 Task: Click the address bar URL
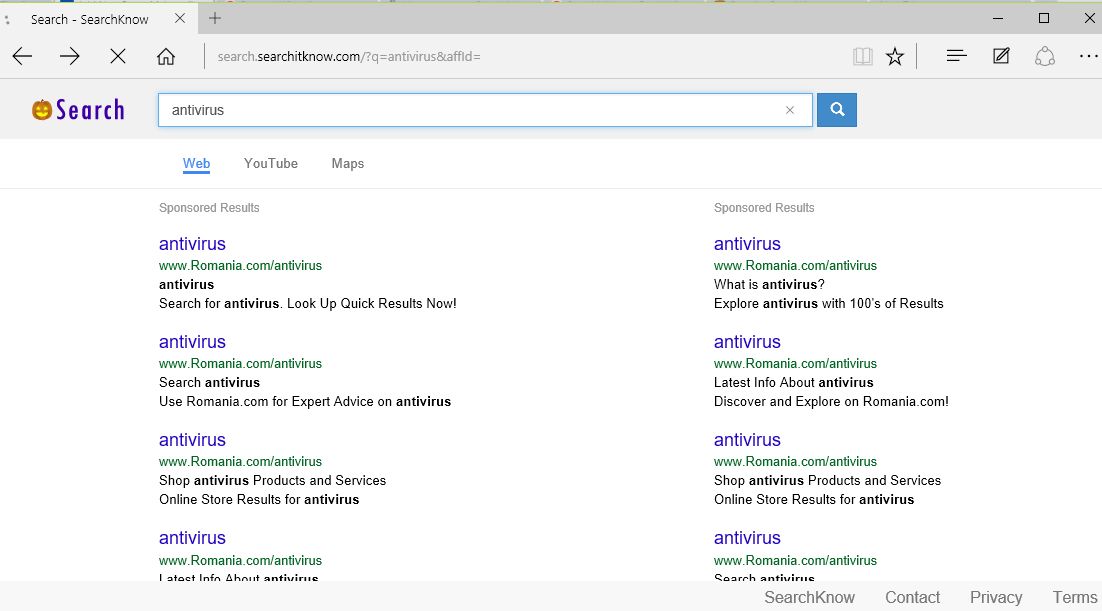[350, 57]
